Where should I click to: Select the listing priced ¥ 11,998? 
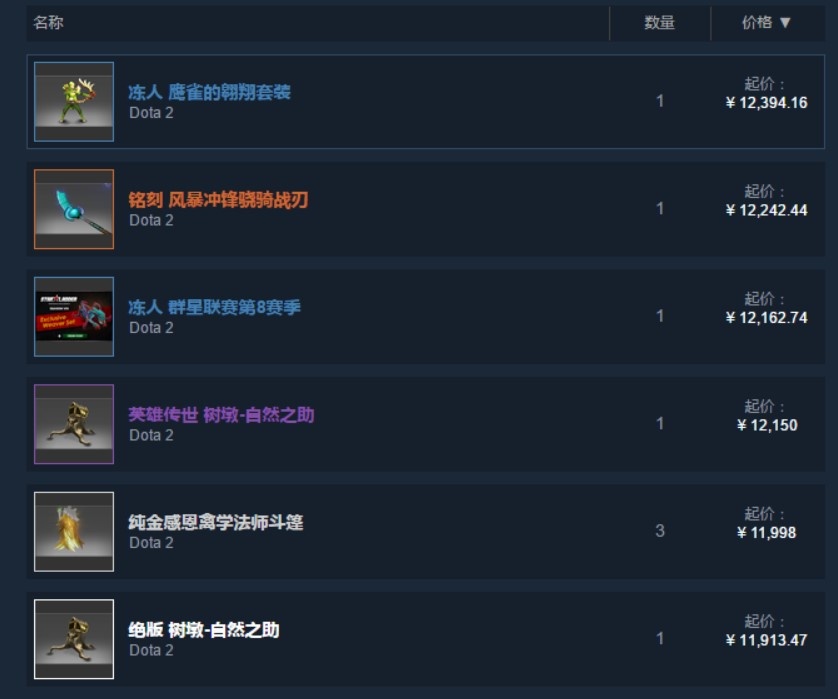click(x=425, y=532)
